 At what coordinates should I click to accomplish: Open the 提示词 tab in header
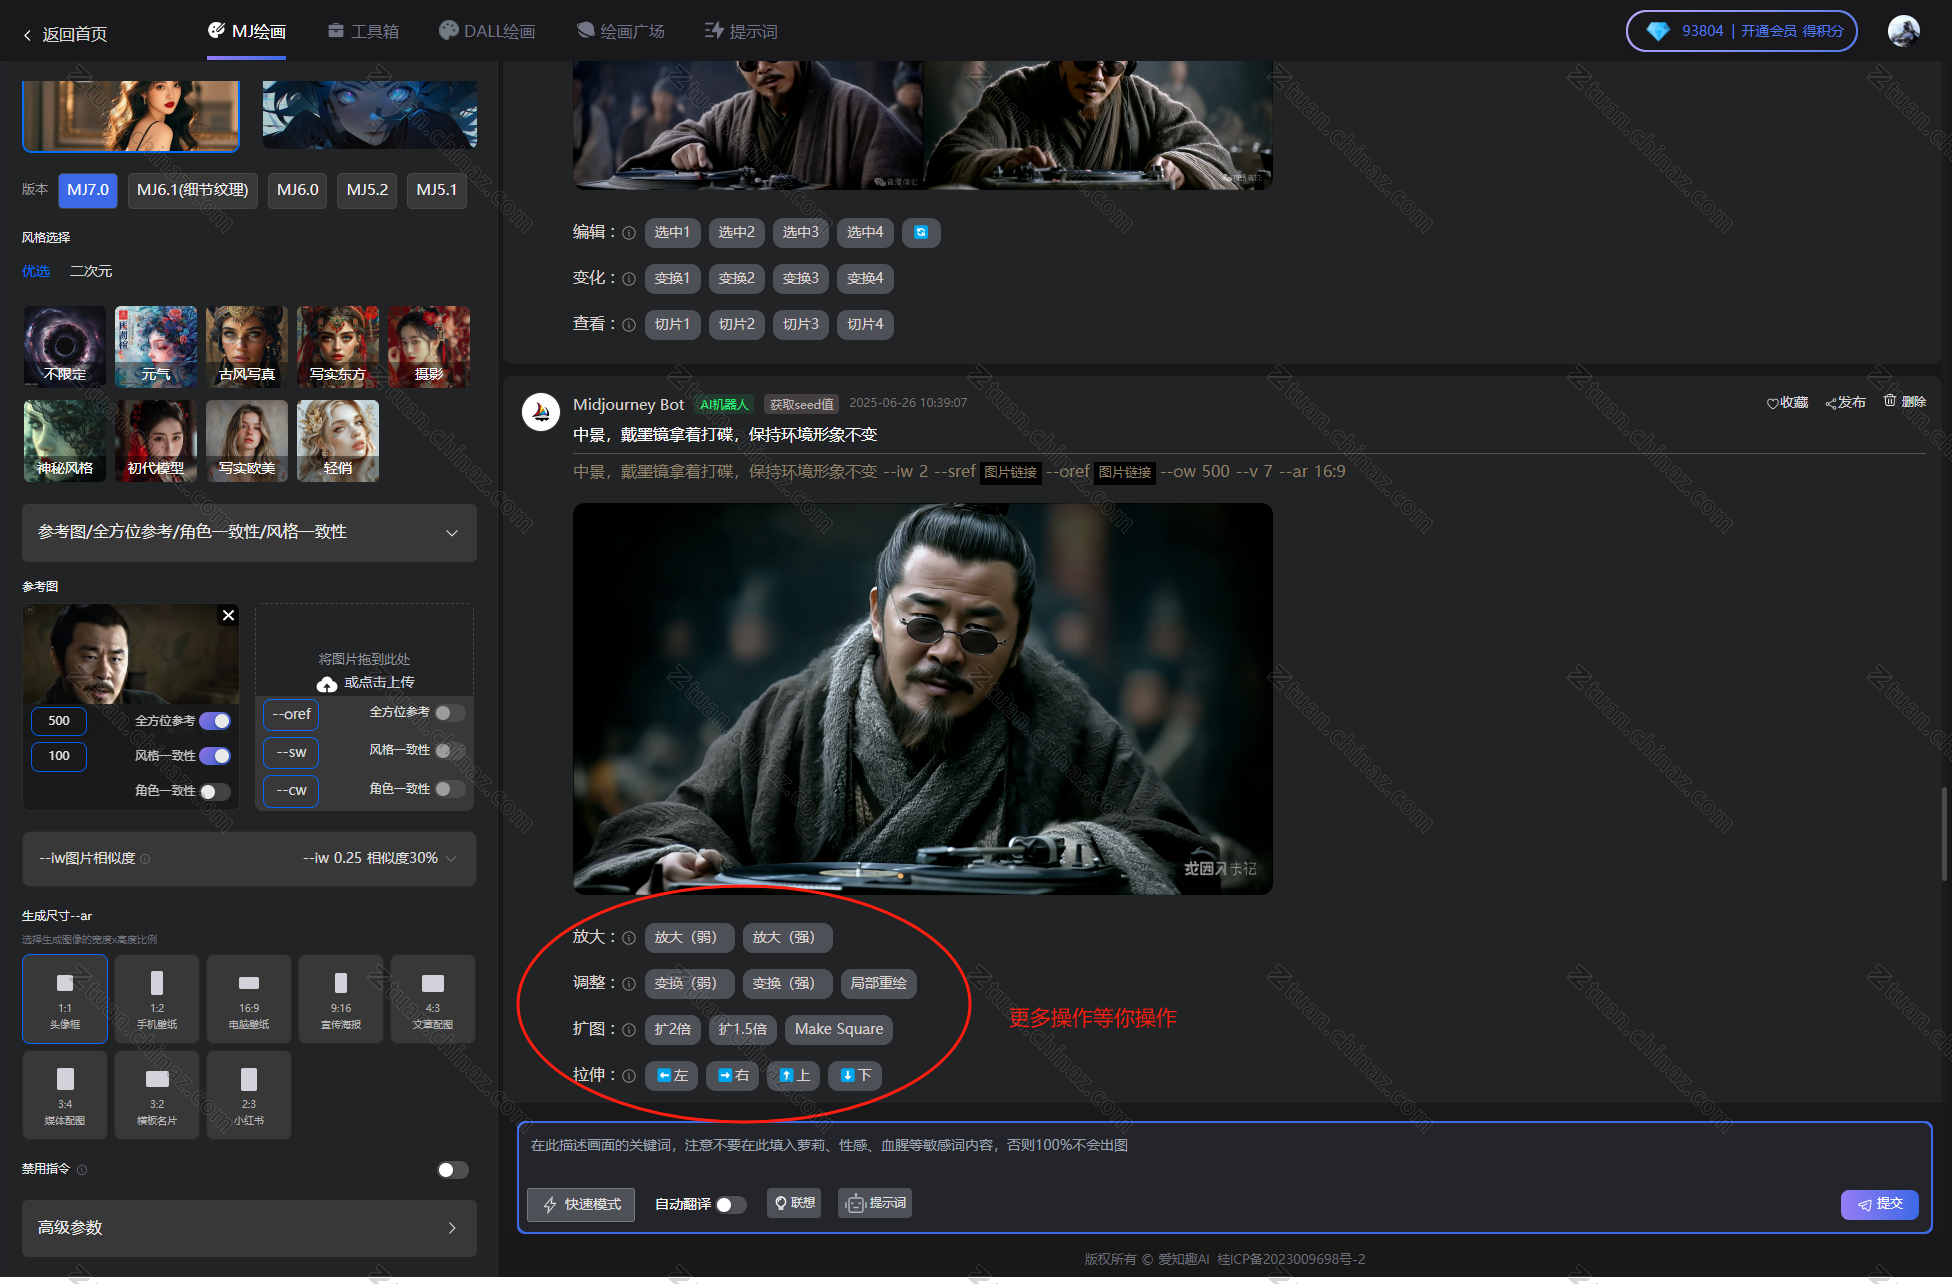(x=741, y=31)
